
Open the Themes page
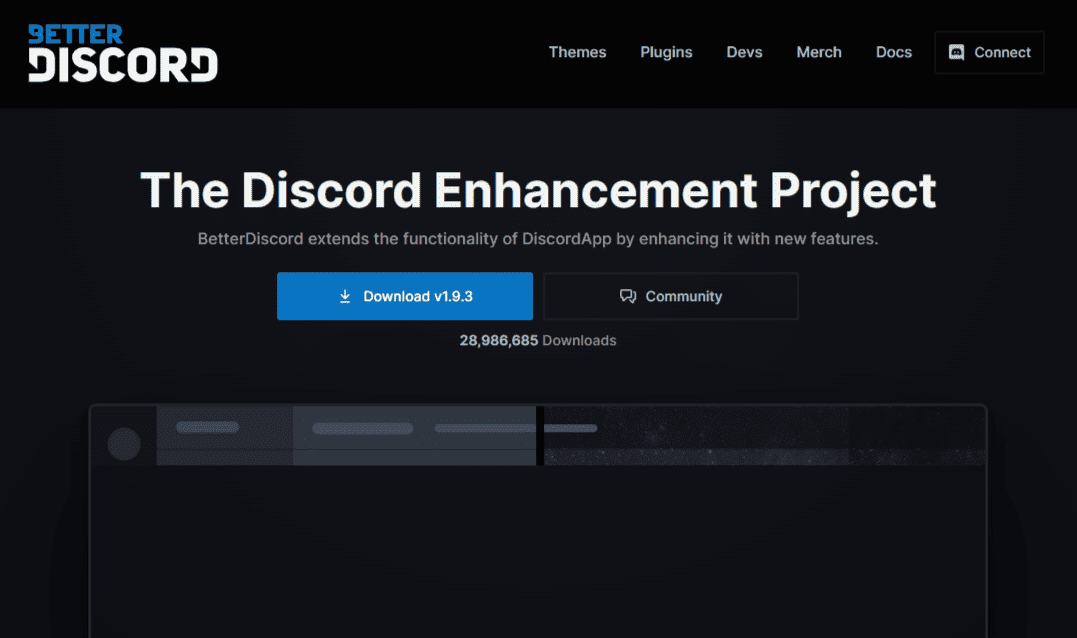(x=577, y=52)
